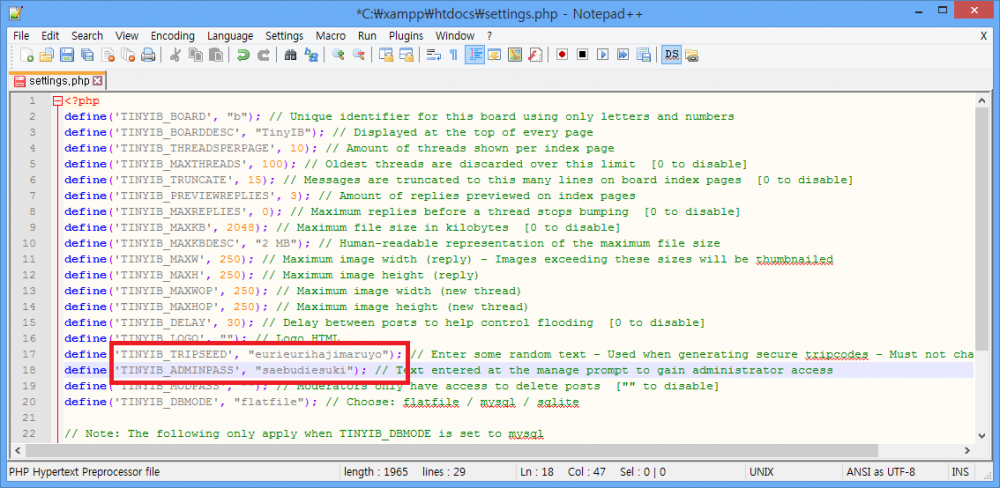Open Find with the binoculars icon

pyautogui.click(x=290, y=55)
